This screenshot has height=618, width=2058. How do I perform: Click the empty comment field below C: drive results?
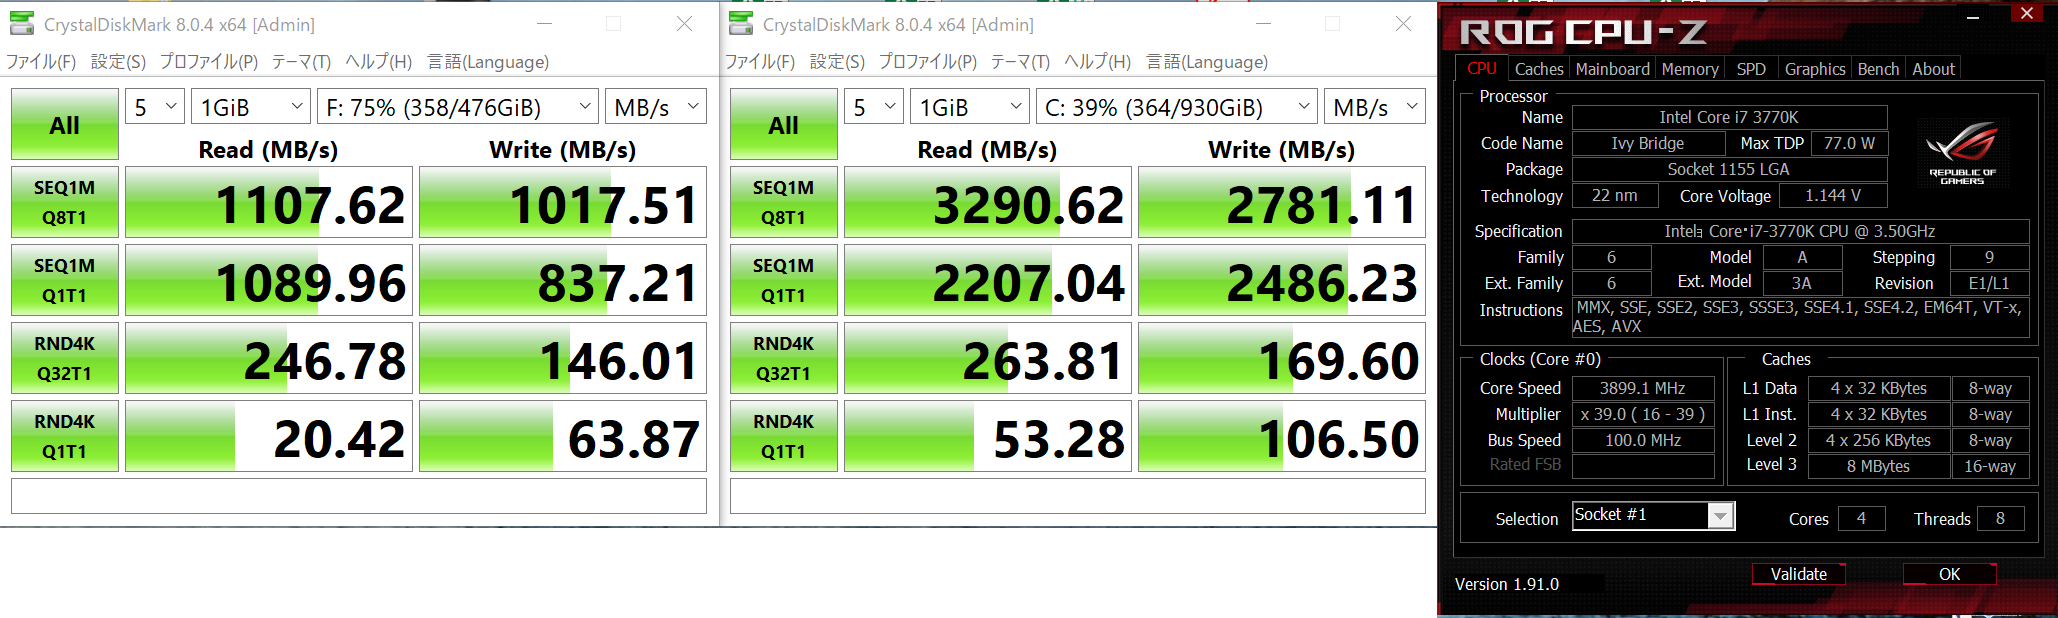(1077, 496)
